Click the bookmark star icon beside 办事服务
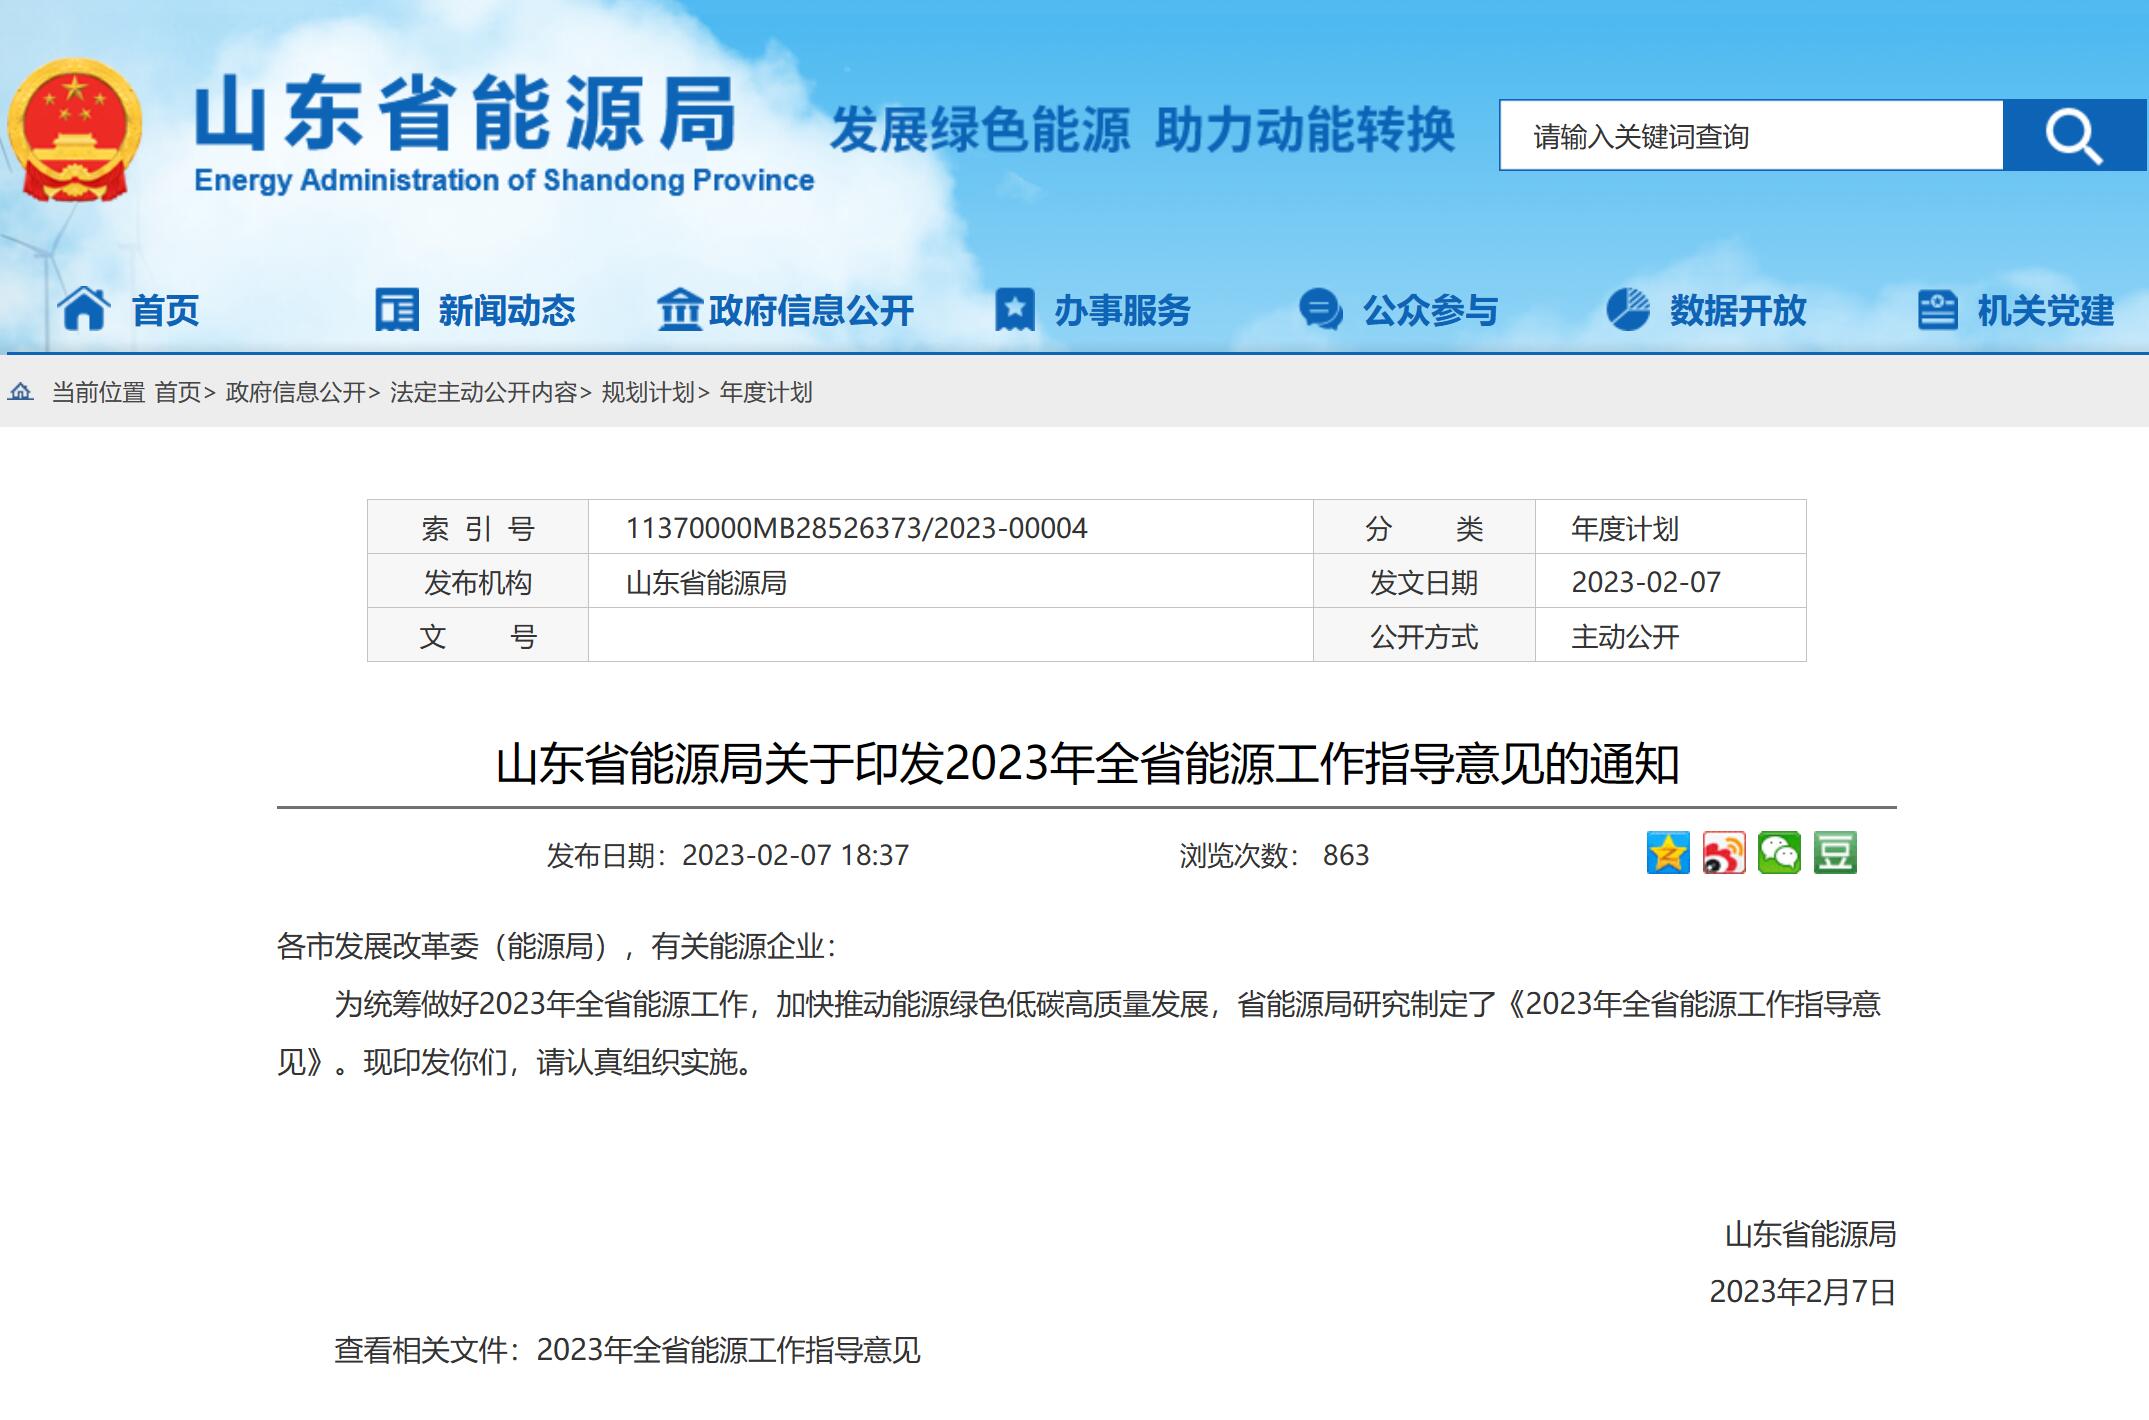The width and height of the screenshot is (2149, 1420). (x=1014, y=309)
